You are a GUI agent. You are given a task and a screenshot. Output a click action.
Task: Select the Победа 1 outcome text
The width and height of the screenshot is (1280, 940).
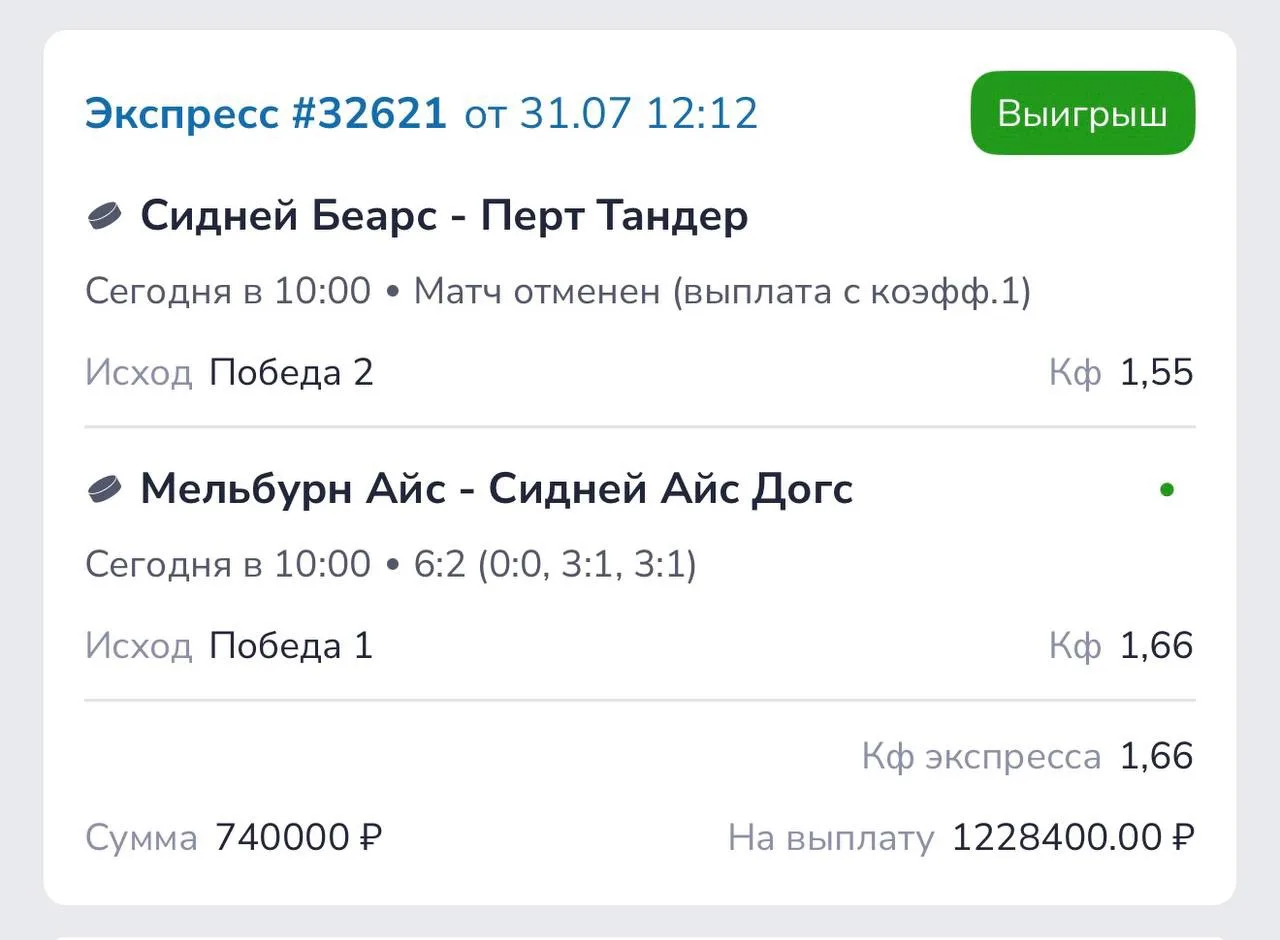click(x=291, y=646)
